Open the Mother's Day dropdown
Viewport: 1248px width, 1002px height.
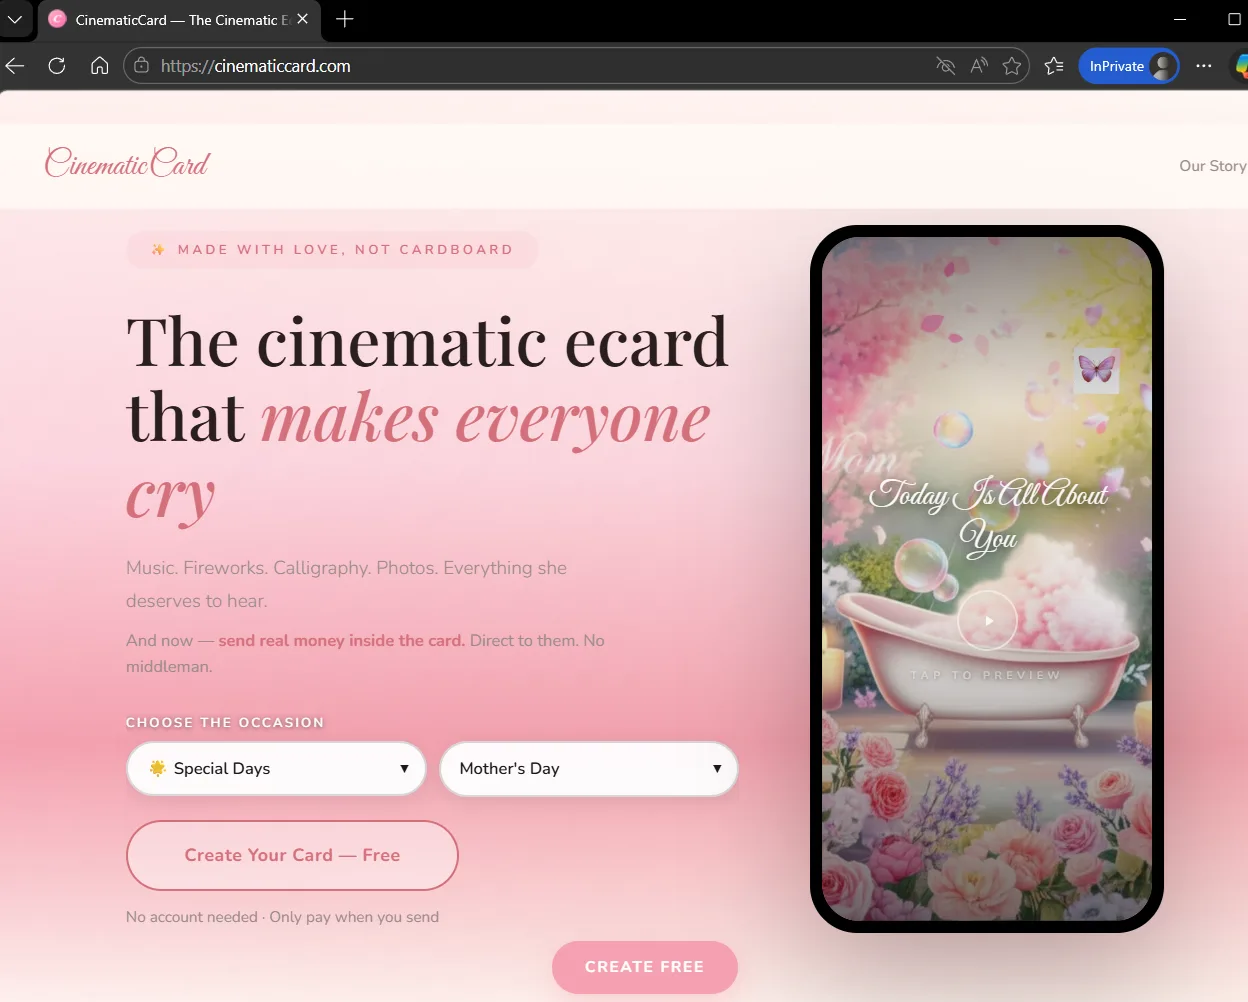pyautogui.click(x=588, y=768)
